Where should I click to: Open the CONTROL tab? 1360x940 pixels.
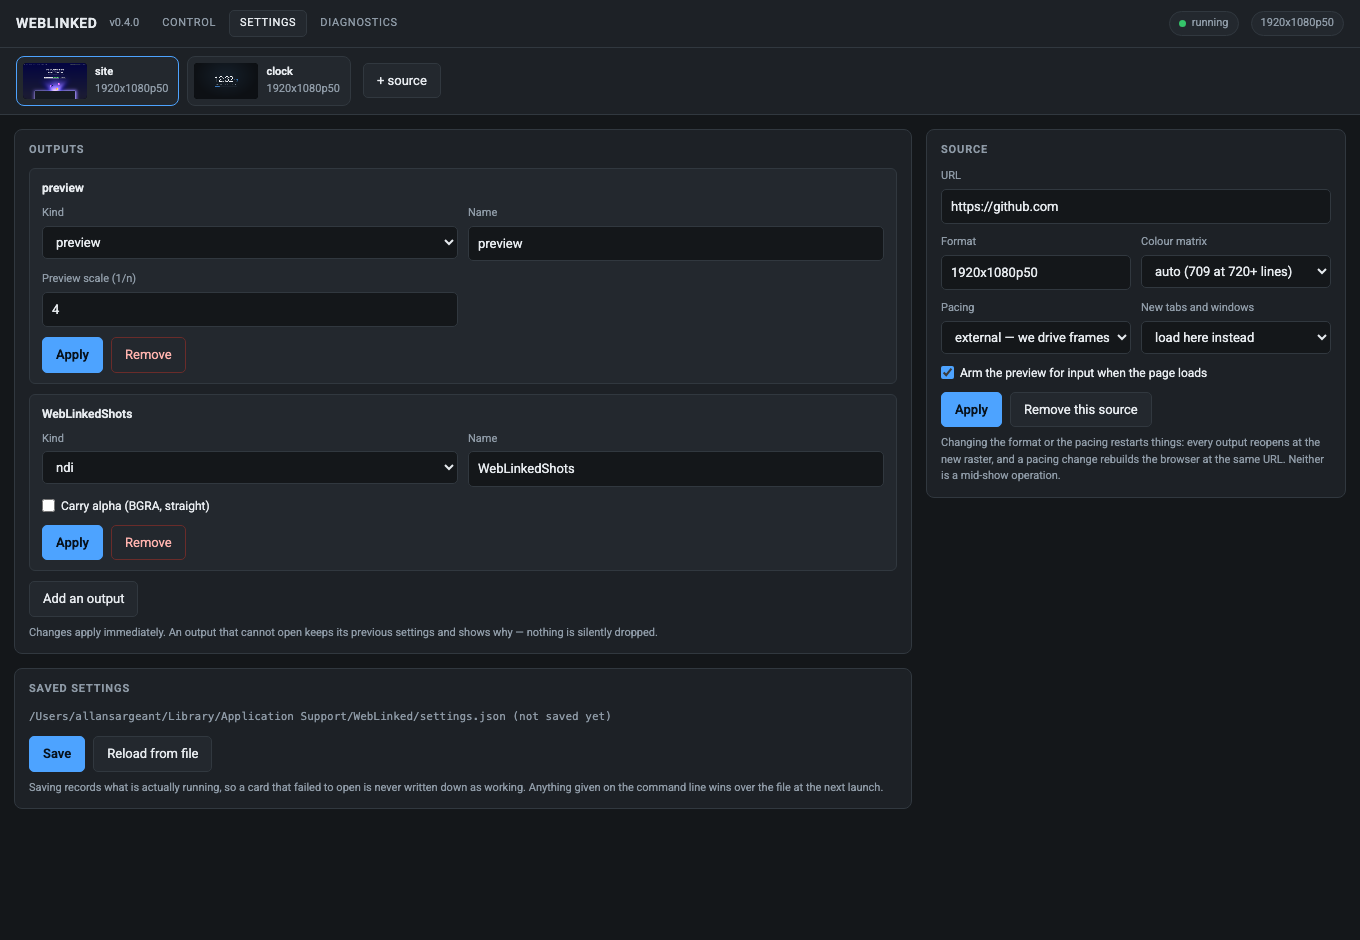pyautogui.click(x=188, y=22)
